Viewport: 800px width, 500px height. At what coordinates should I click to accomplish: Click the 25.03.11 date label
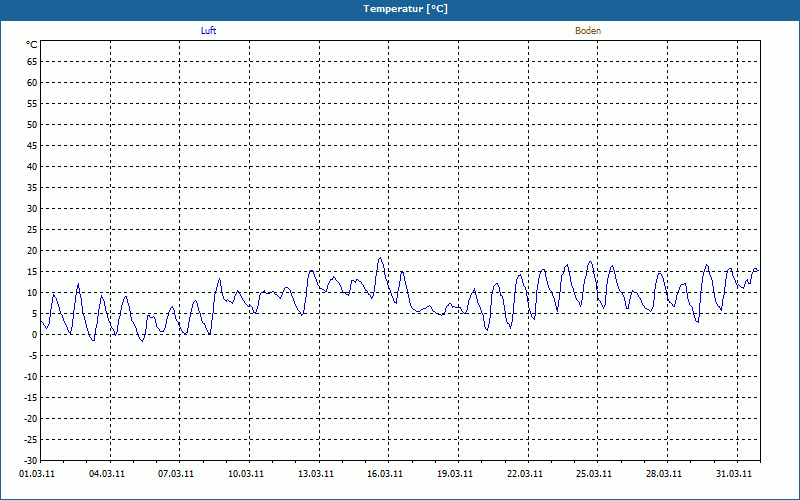click(x=594, y=473)
